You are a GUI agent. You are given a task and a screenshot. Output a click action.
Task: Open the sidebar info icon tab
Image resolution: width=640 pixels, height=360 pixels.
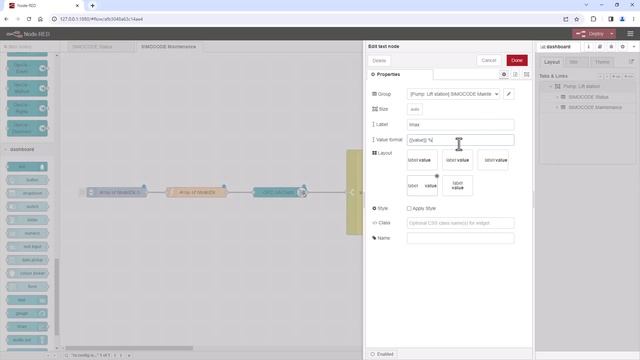point(589,47)
